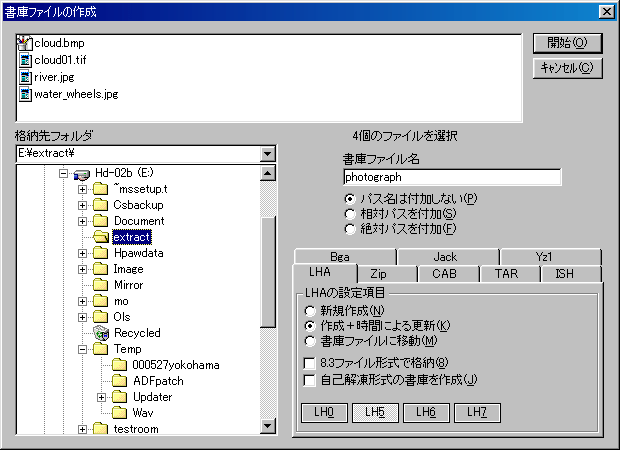This screenshot has width=620, height=450.
Task: Click the folder tree scroll down arrow
Action: 268,426
